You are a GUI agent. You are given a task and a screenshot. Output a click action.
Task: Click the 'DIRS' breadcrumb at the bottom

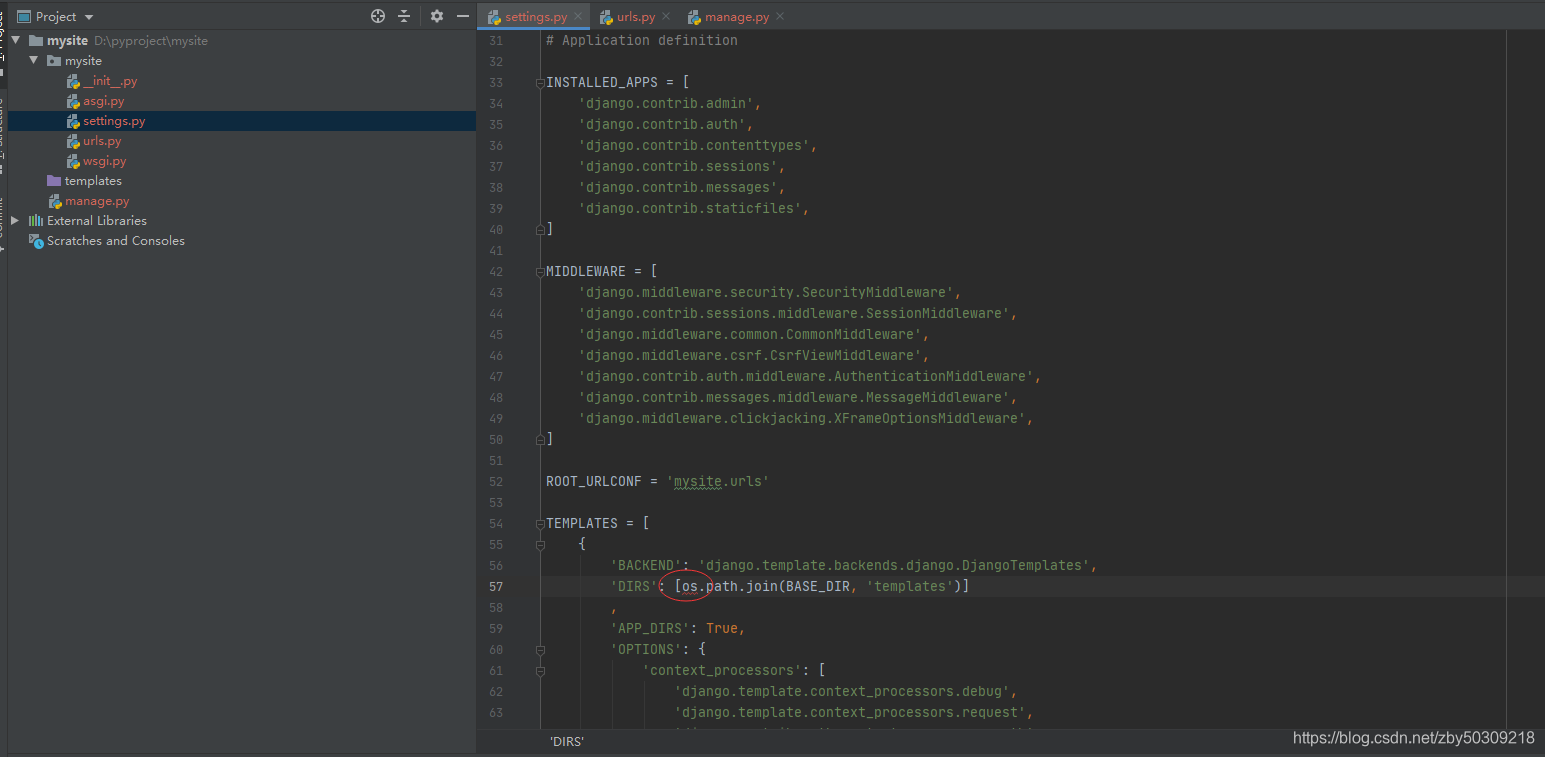pos(566,741)
